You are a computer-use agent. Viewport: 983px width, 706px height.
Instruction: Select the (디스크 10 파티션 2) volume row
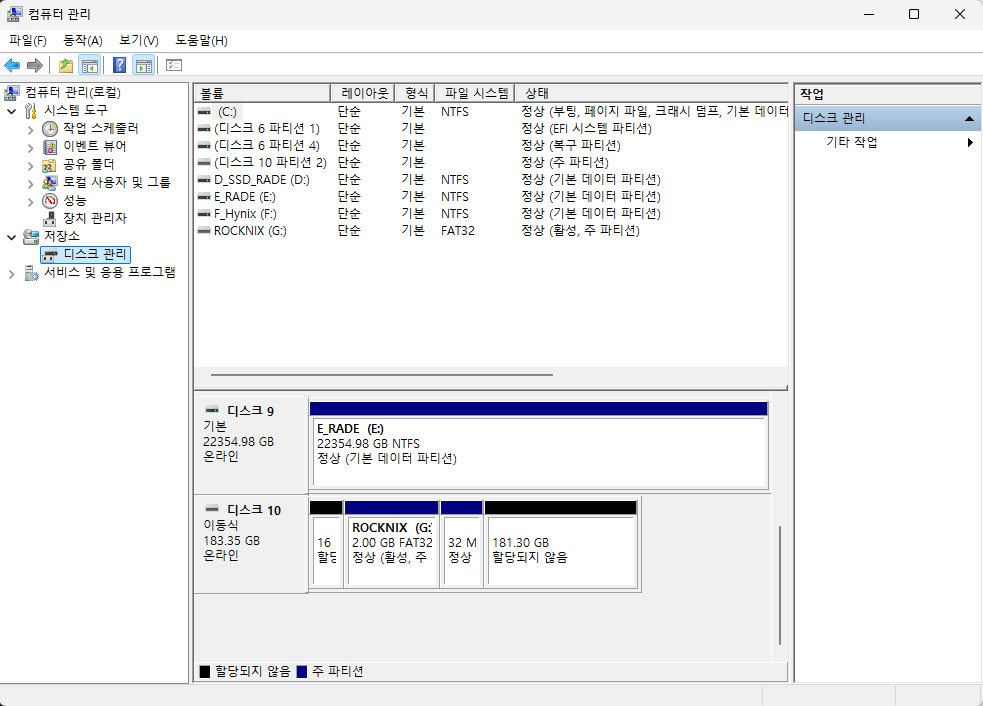tap(491, 162)
